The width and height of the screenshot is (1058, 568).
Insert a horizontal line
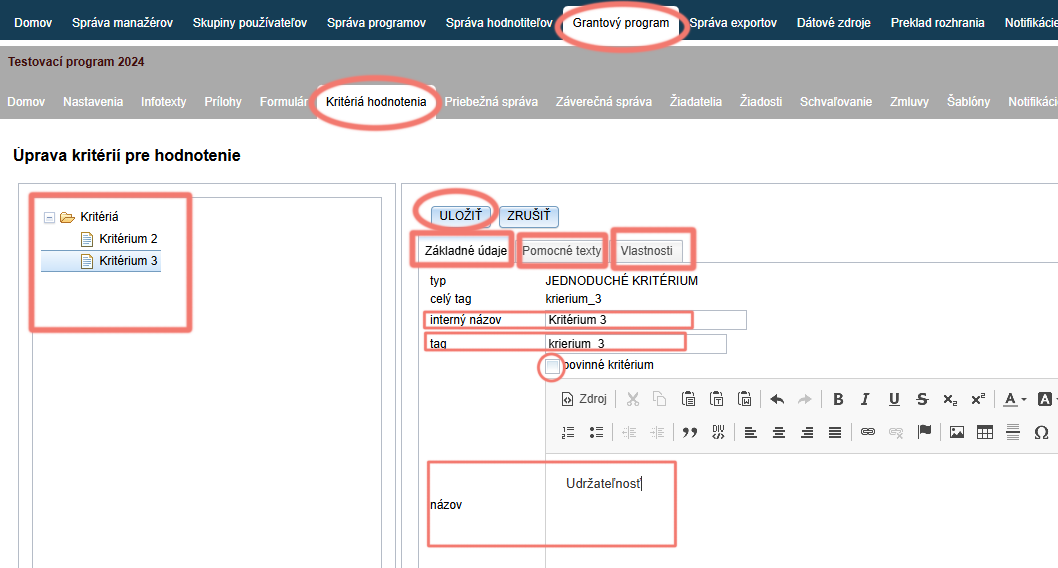pos(1013,432)
